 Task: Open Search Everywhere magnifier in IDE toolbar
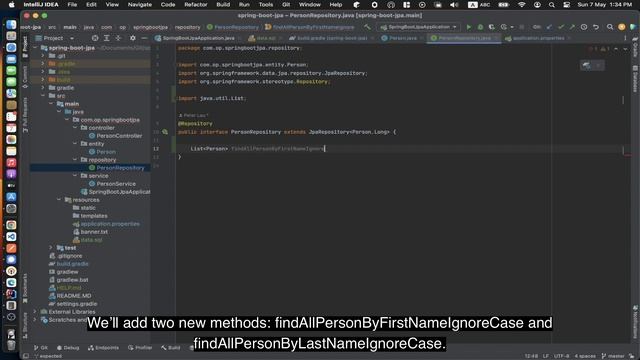tap(610, 27)
